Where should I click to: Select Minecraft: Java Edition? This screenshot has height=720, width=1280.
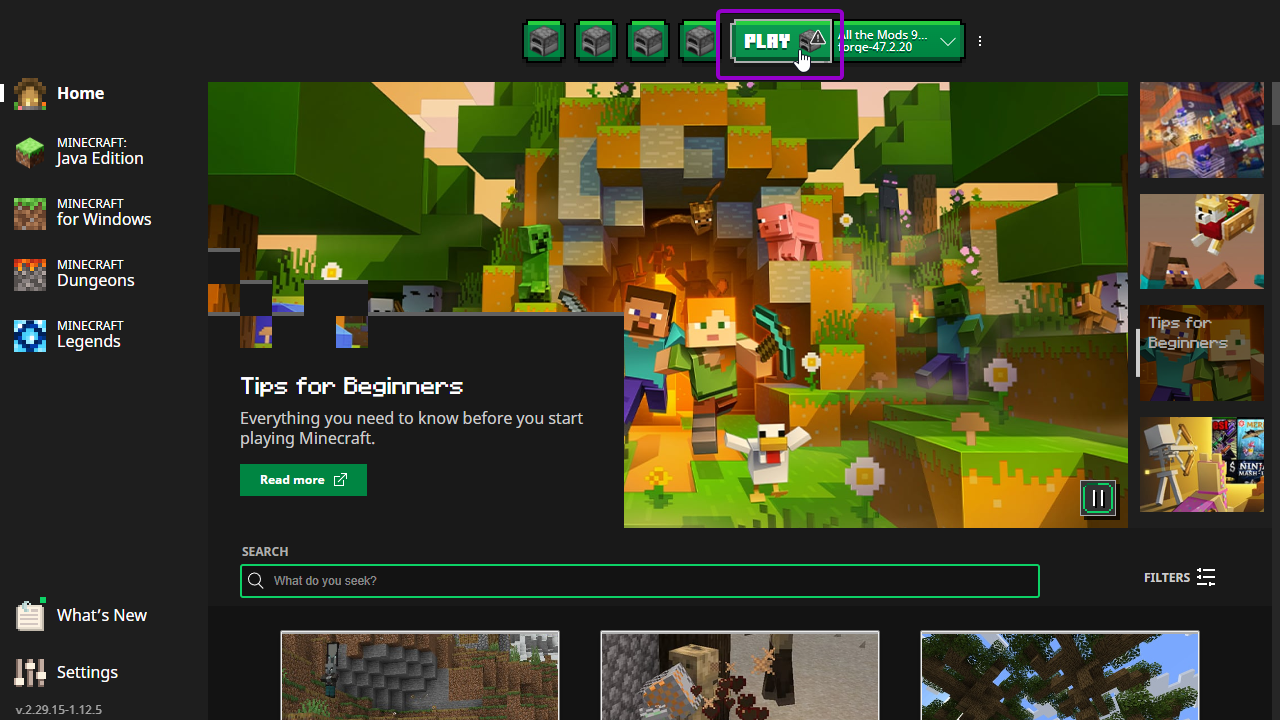point(99,152)
